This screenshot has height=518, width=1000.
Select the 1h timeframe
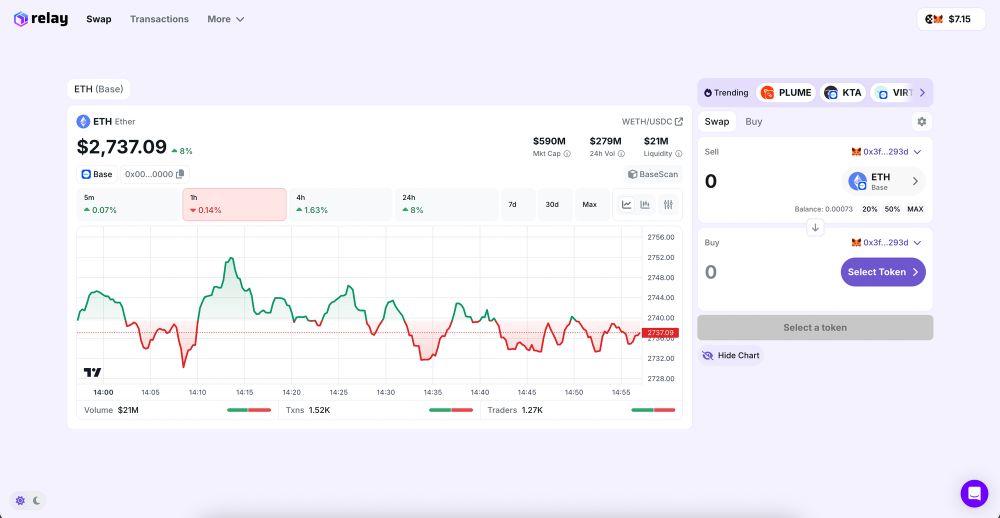(x=234, y=204)
